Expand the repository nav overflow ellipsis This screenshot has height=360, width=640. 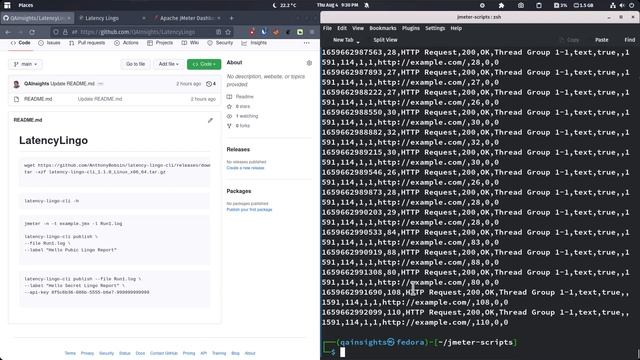[x=307, y=43]
